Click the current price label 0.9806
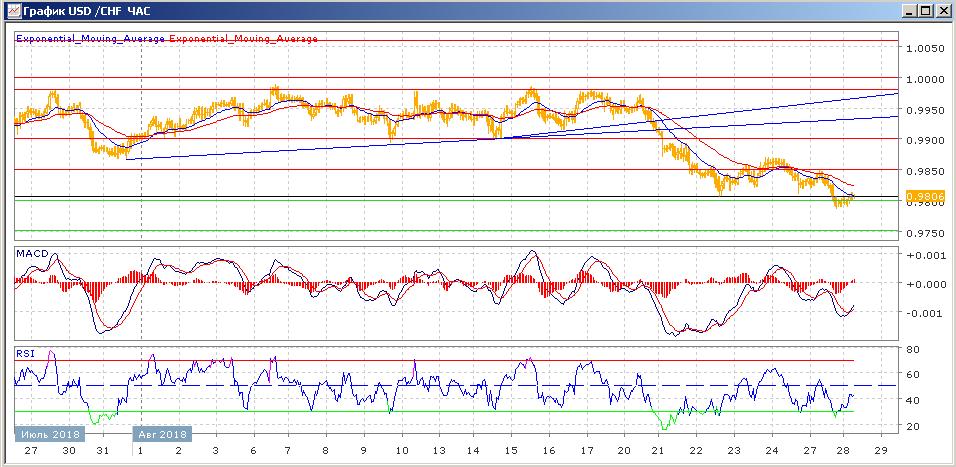Image resolution: width=956 pixels, height=467 pixels. [926, 196]
